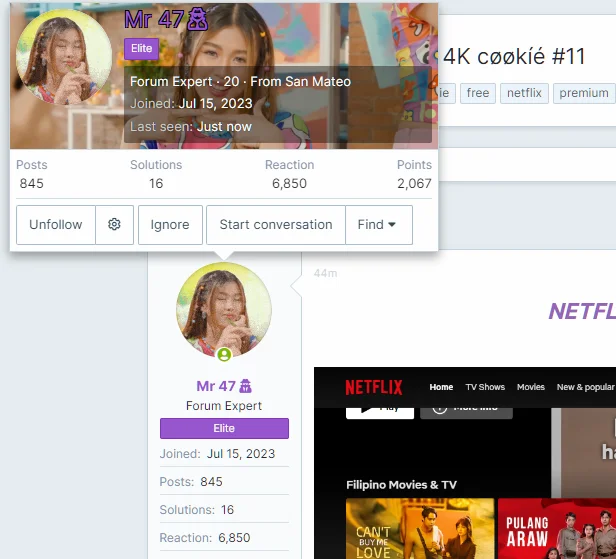This screenshot has width=616, height=559.
Task: Click Points value 2,067 in popup
Action: (x=414, y=183)
